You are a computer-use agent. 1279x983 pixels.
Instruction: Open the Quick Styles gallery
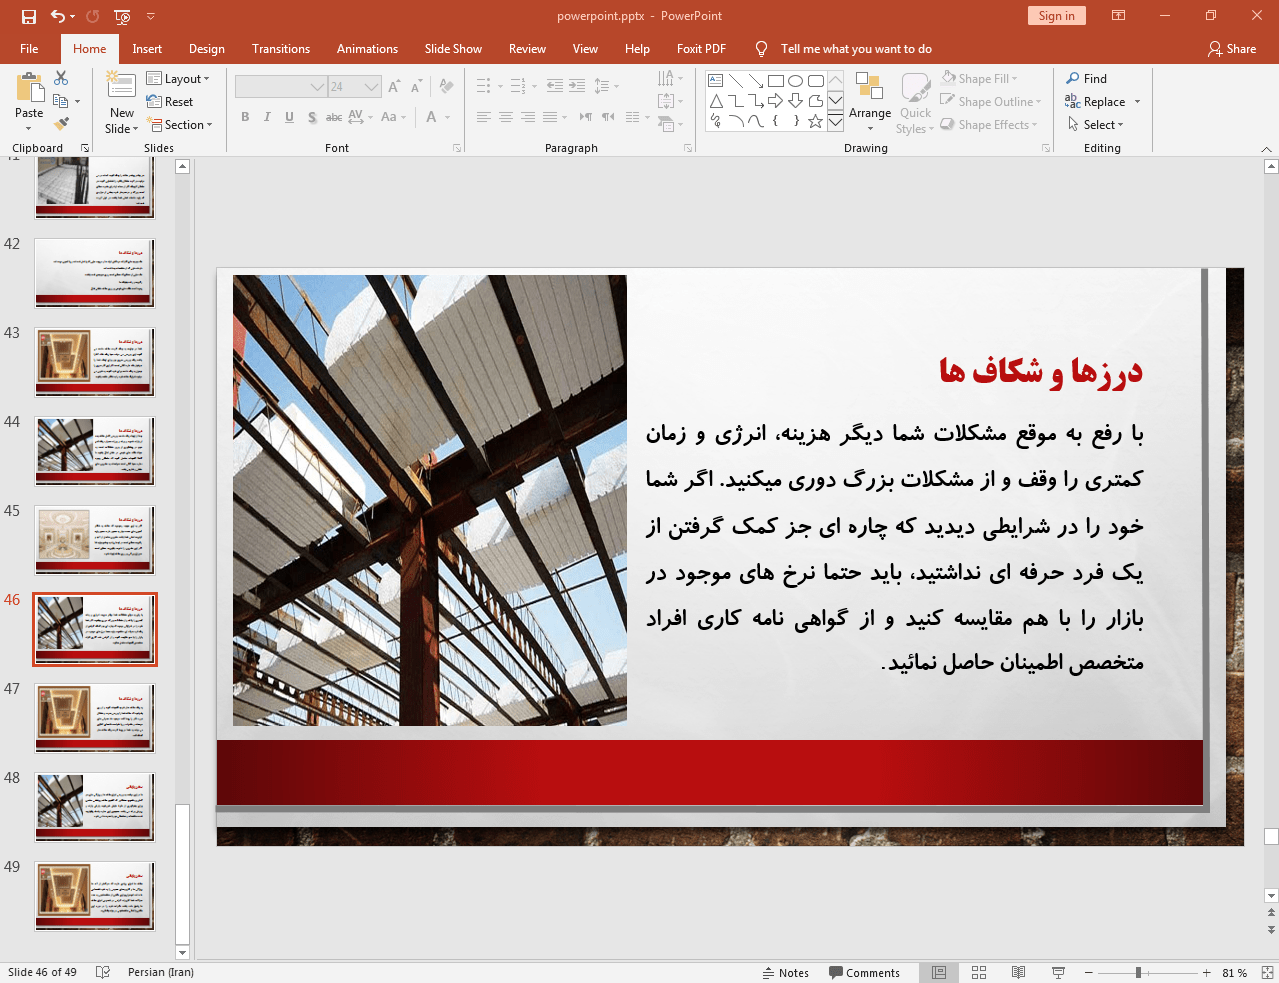[x=915, y=103]
